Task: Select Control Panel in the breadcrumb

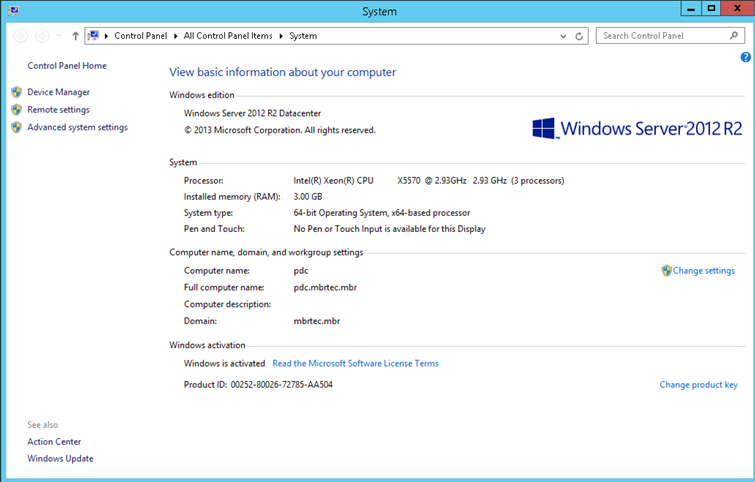Action: click(141, 36)
